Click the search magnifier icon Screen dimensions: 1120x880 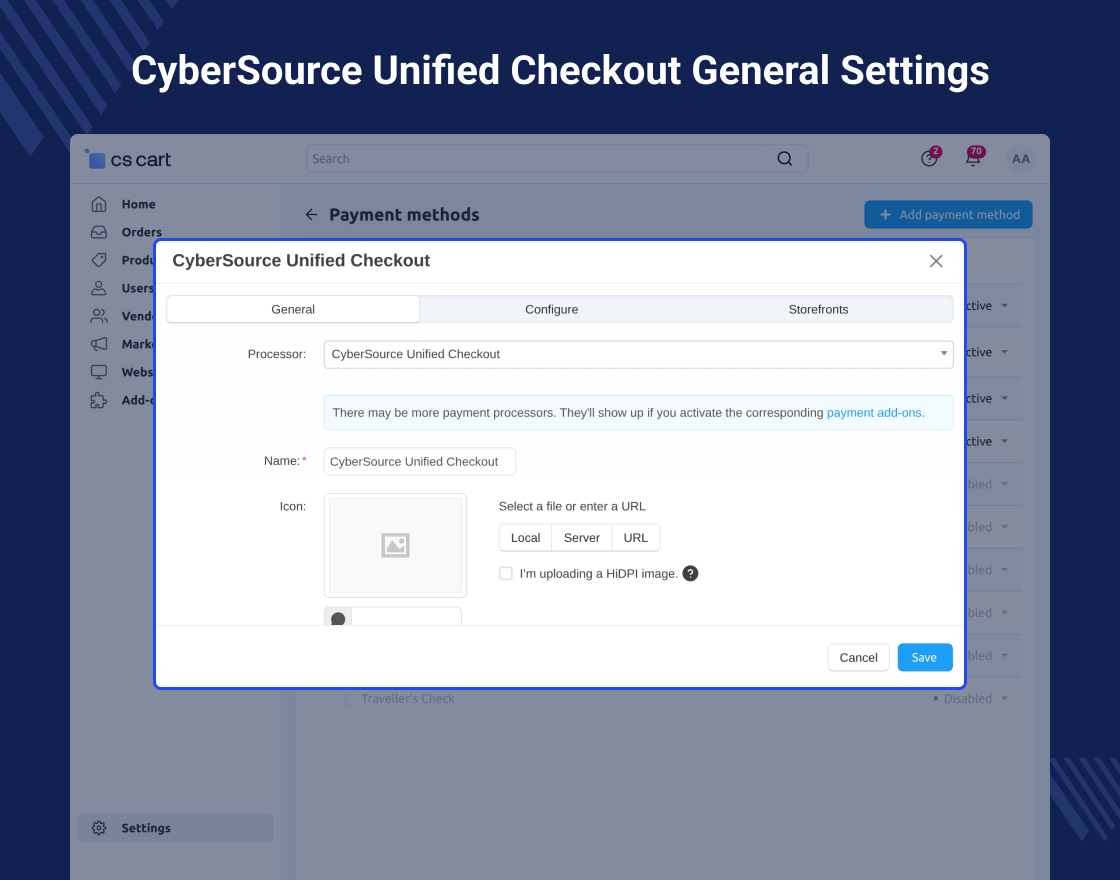point(784,158)
